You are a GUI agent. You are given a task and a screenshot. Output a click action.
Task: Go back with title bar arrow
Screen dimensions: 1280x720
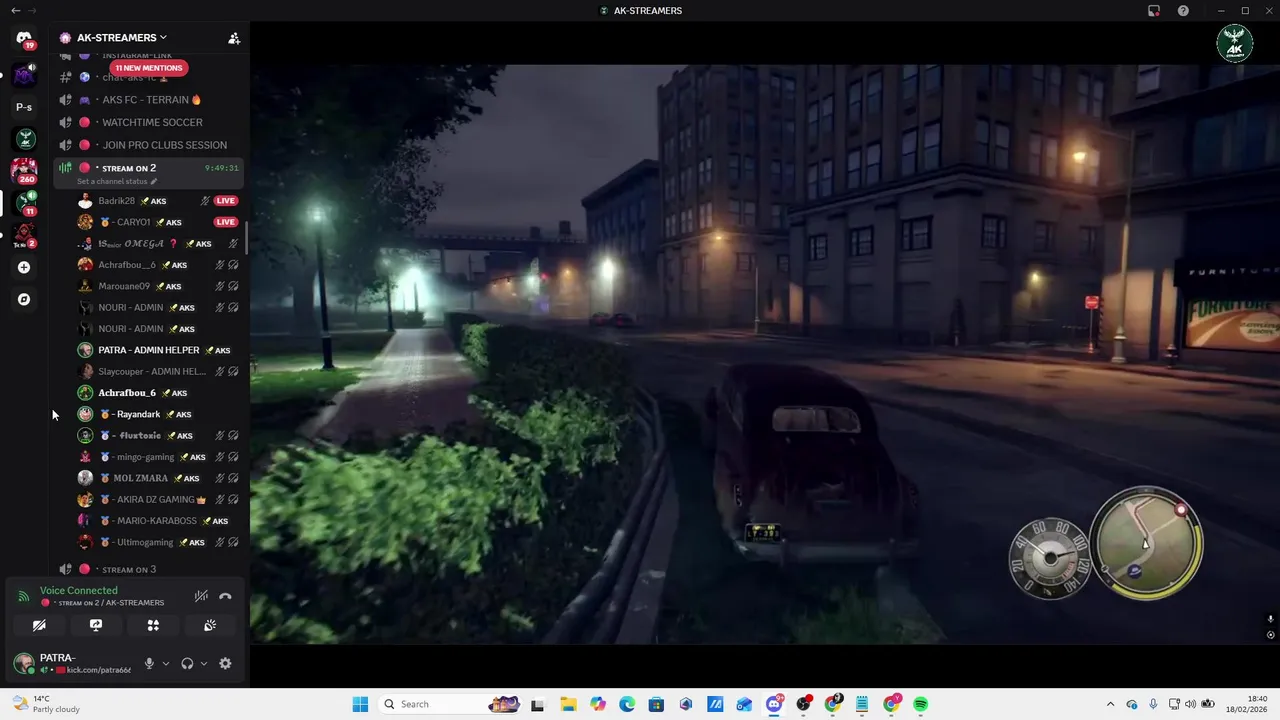pyautogui.click(x=15, y=10)
